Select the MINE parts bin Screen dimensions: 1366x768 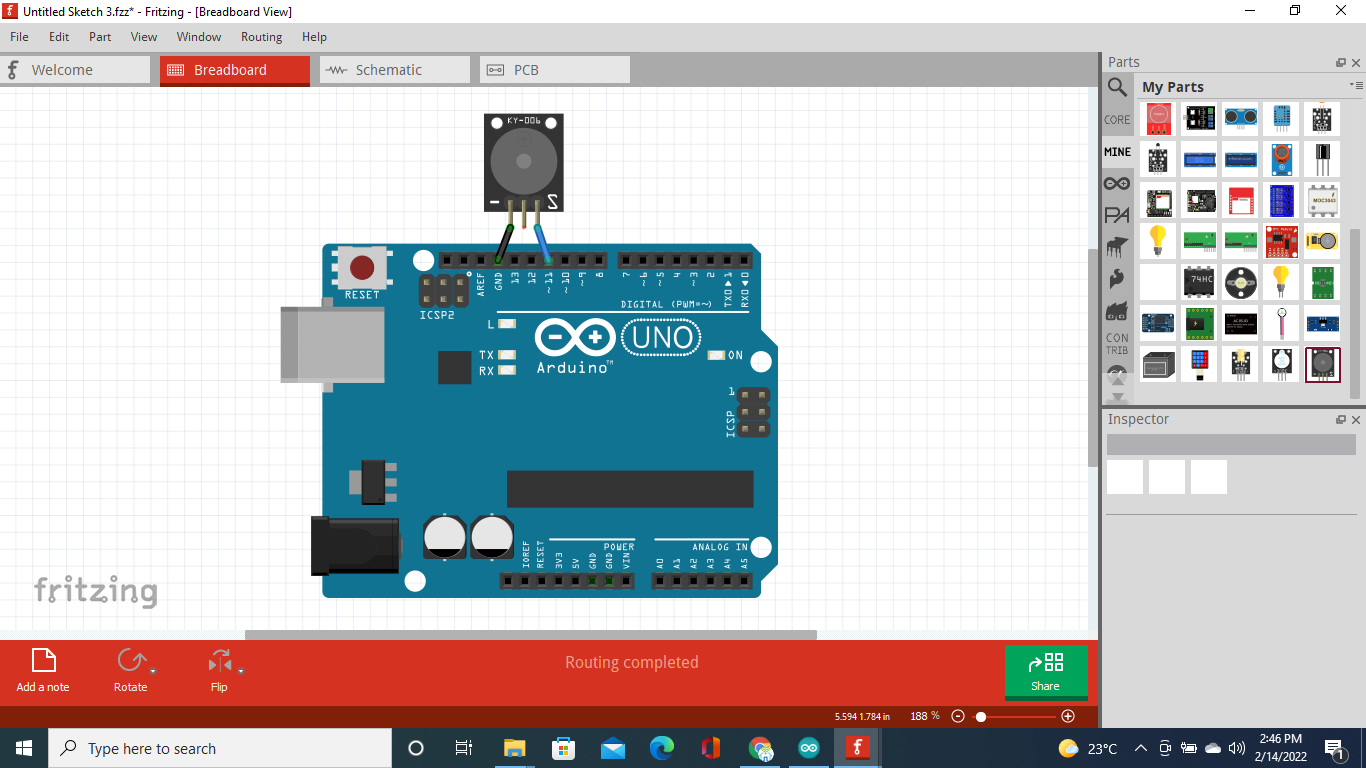click(1117, 152)
